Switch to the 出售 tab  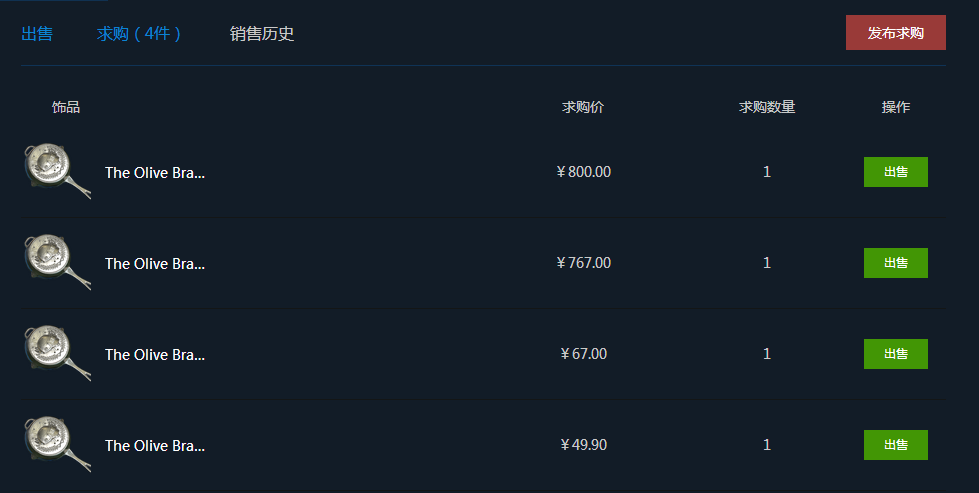[37, 34]
